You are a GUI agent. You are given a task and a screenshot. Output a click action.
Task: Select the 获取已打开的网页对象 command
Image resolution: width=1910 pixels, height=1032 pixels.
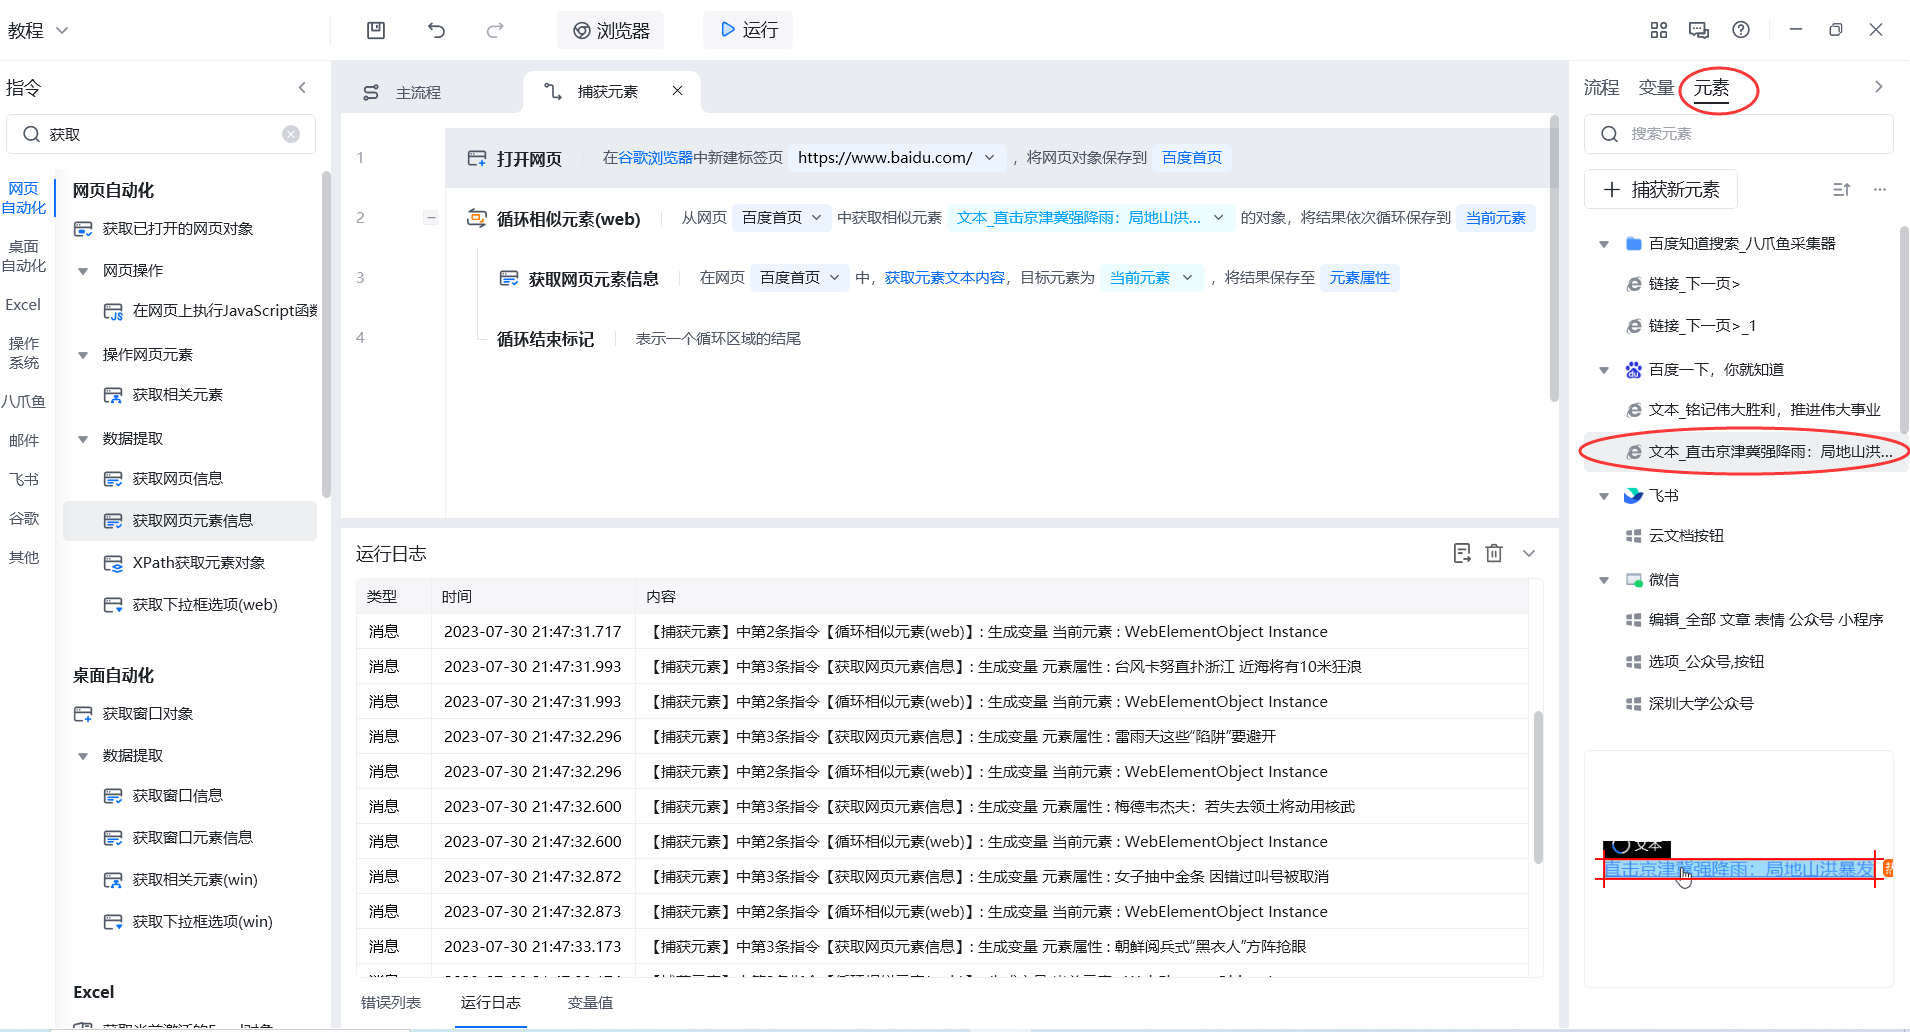point(178,229)
